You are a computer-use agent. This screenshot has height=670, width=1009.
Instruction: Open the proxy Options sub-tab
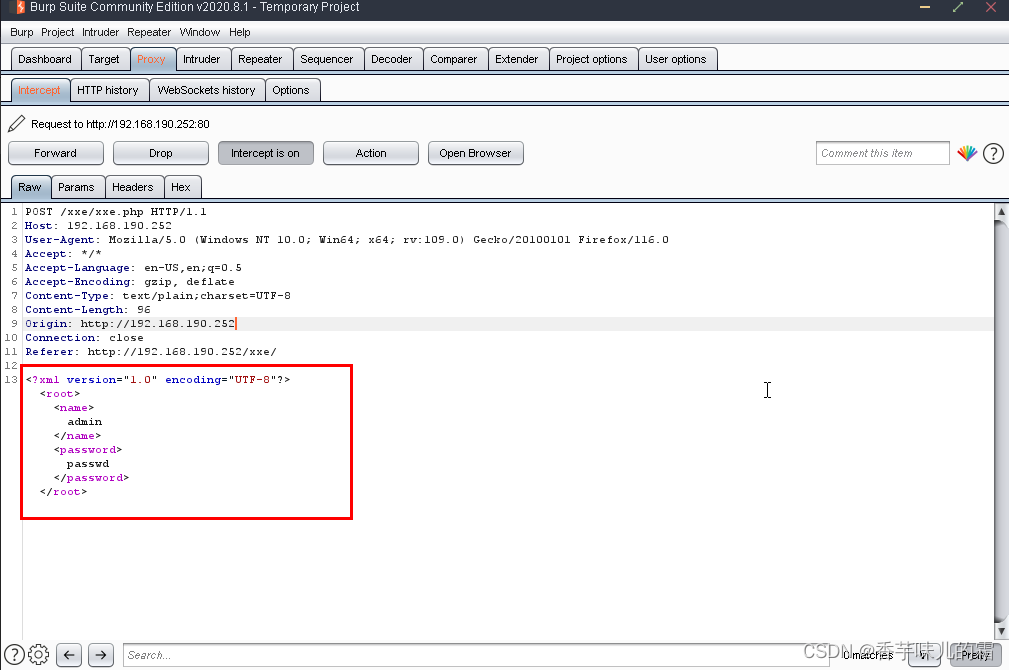click(291, 90)
